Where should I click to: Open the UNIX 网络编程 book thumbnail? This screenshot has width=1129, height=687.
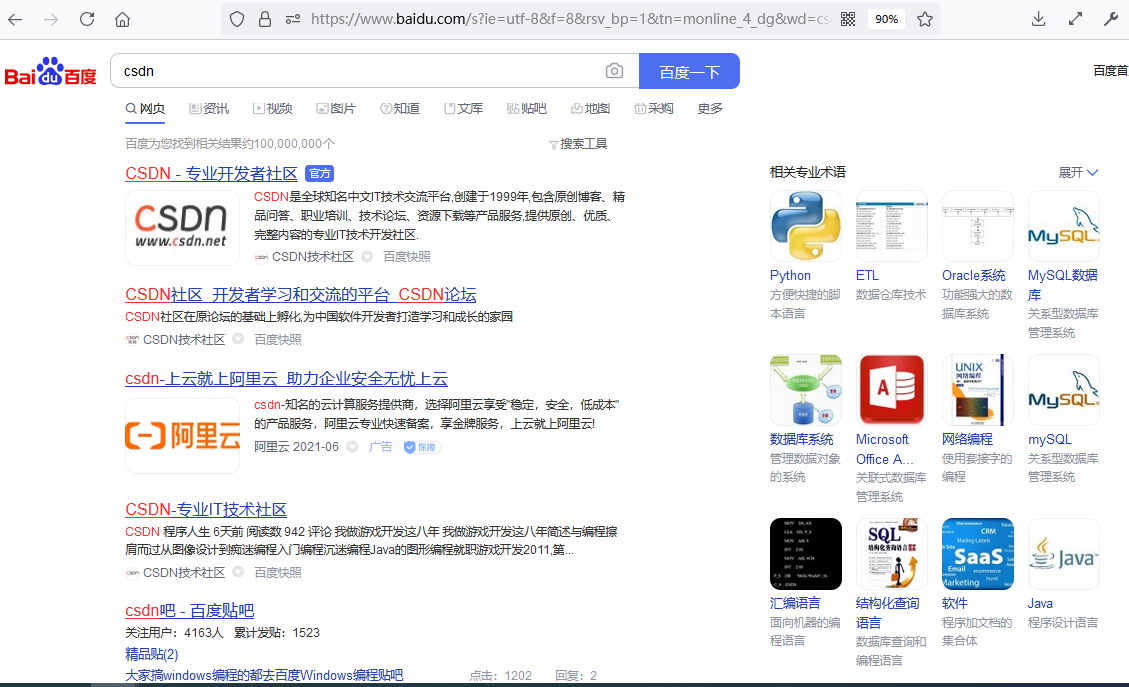click(x=978, y=390)
